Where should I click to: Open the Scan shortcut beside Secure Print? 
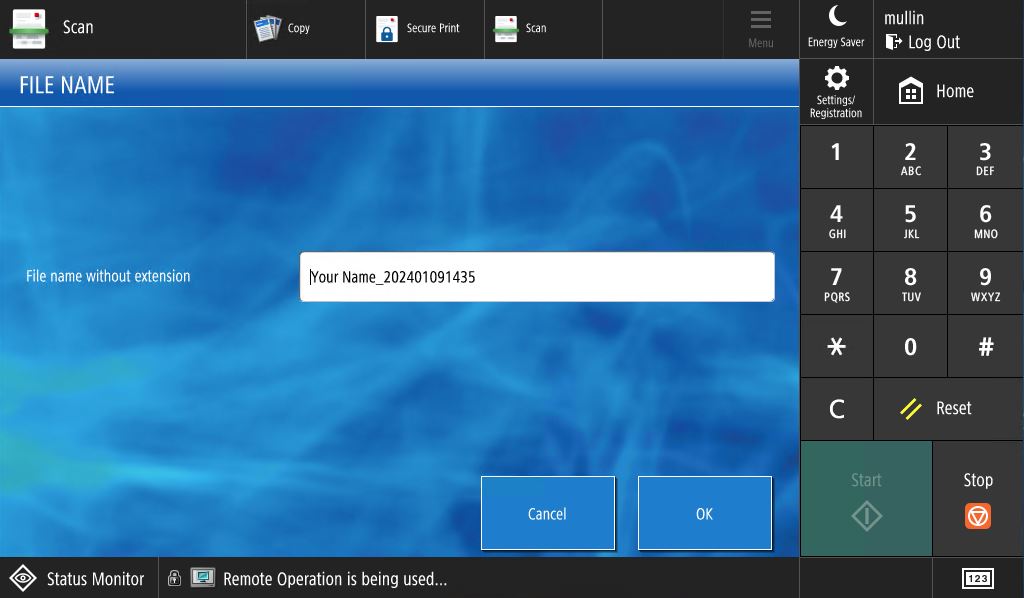coord(543,29)
